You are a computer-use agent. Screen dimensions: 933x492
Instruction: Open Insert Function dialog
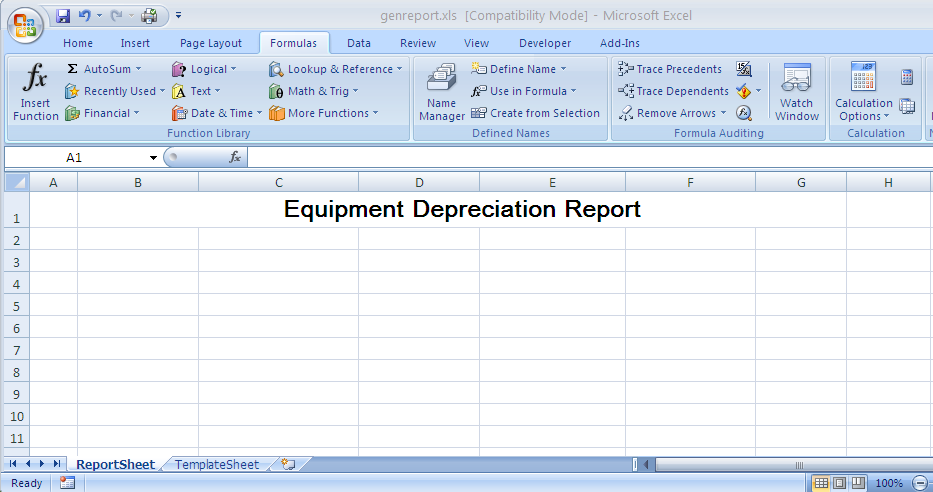[36, 92]
